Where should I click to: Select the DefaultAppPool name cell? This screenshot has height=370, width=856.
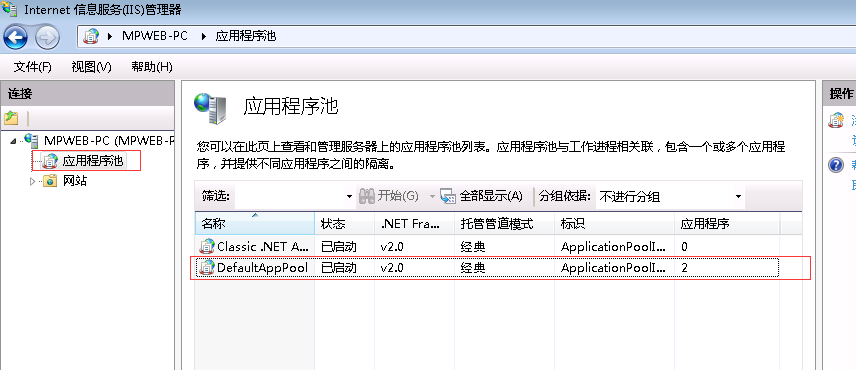click(x=263, y=268)
